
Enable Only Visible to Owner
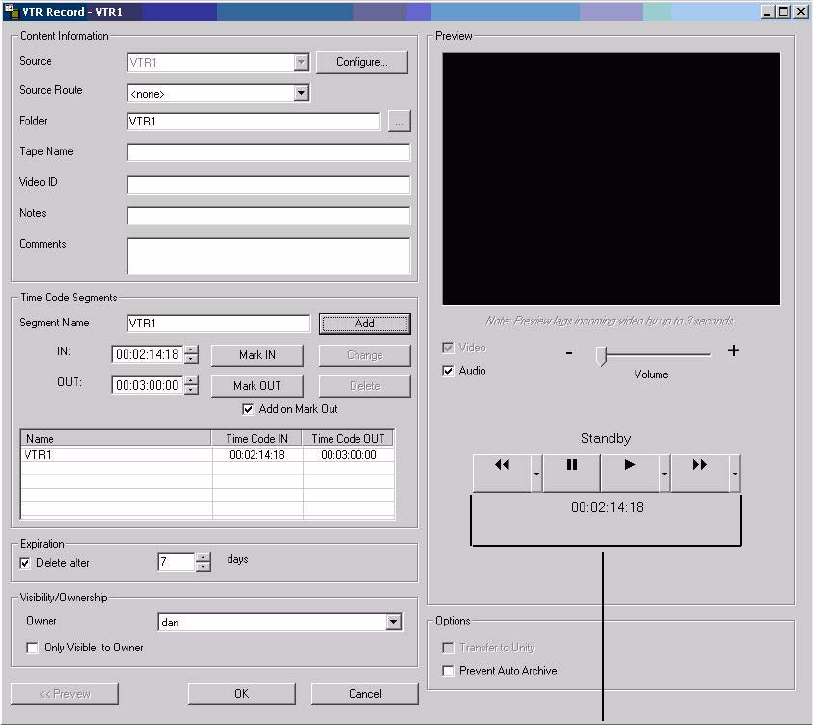pos(32,648)
